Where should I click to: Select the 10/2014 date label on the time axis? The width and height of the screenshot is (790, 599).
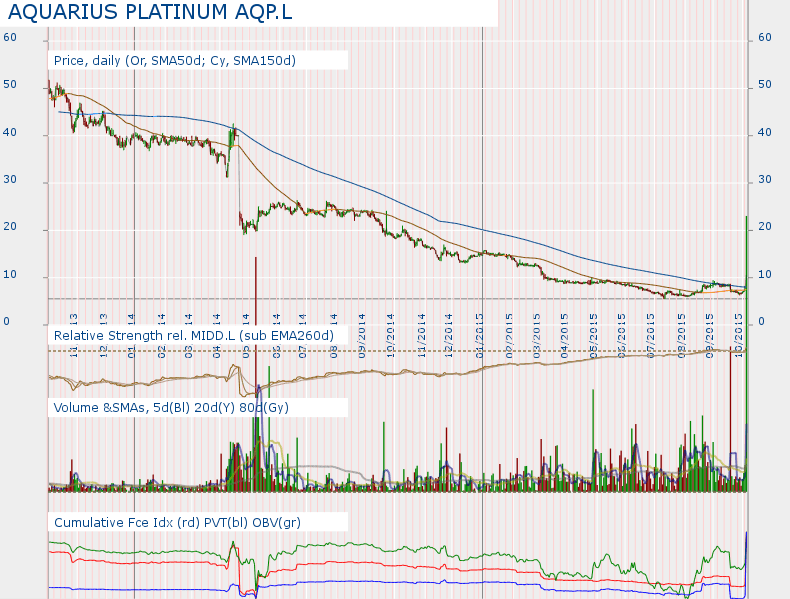click(390, 336)
